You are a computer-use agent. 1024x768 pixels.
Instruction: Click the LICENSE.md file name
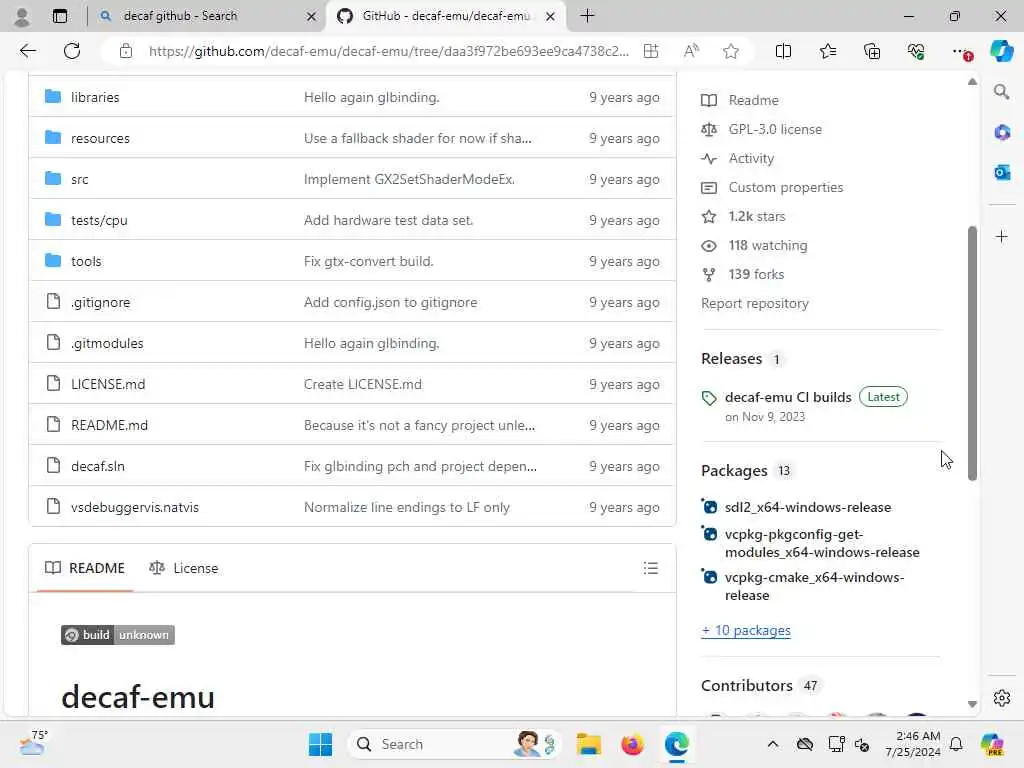[108, 385]
